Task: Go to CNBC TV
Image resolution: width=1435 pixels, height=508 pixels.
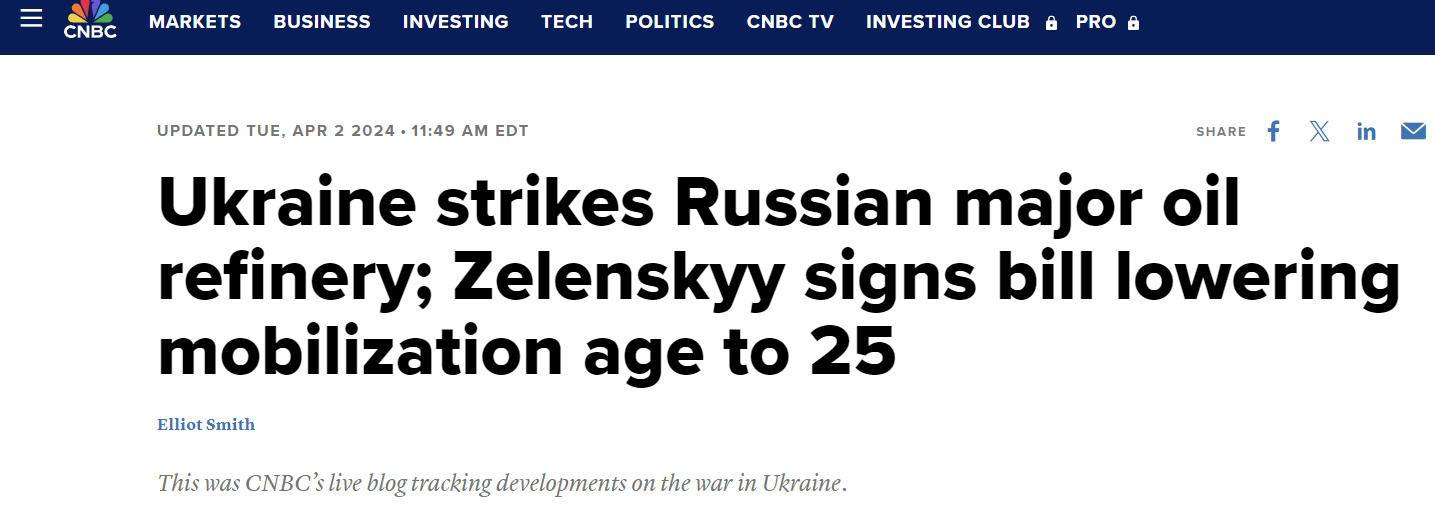Action: [x=790, y=21]
